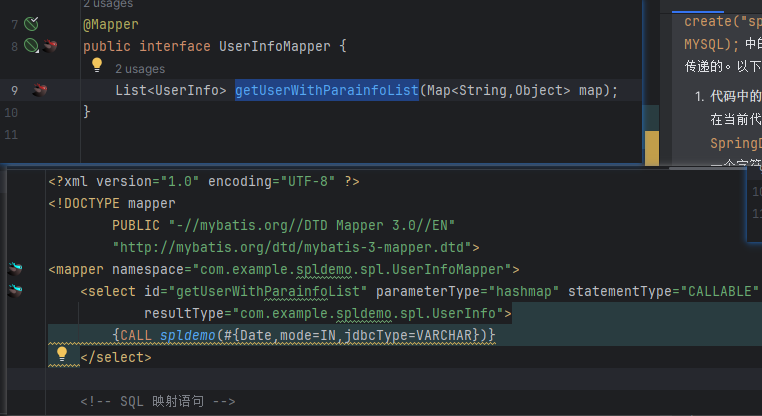Click the MyBatis gutter icon beside select tag

(x=15, y=290)
